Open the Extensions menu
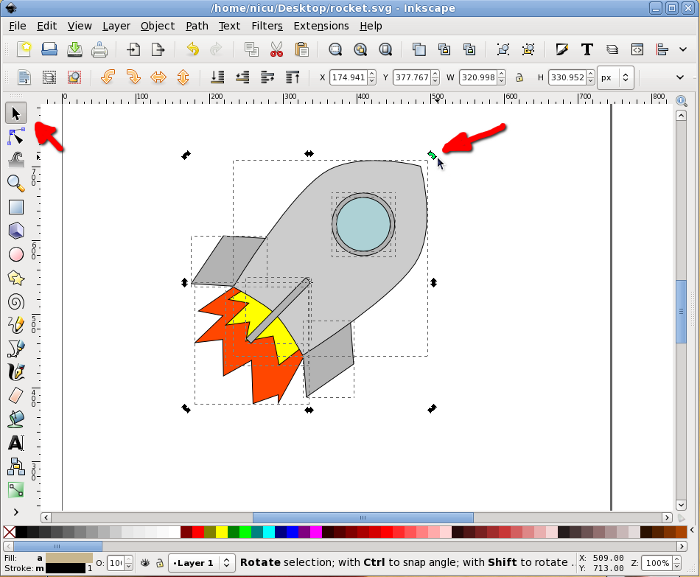The image size is (700, 577). click(321, 26)
